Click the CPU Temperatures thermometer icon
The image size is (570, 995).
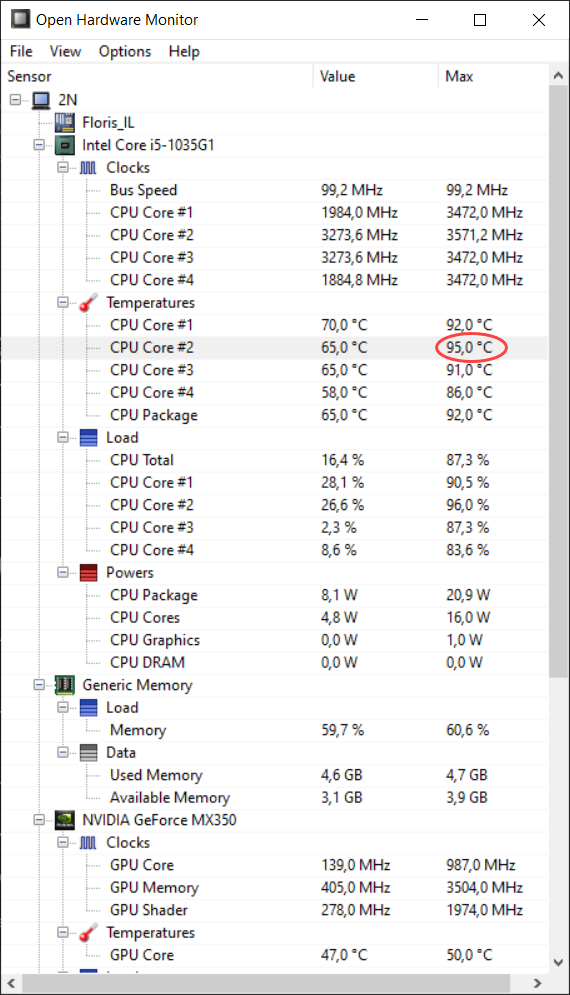pos(88,303)
